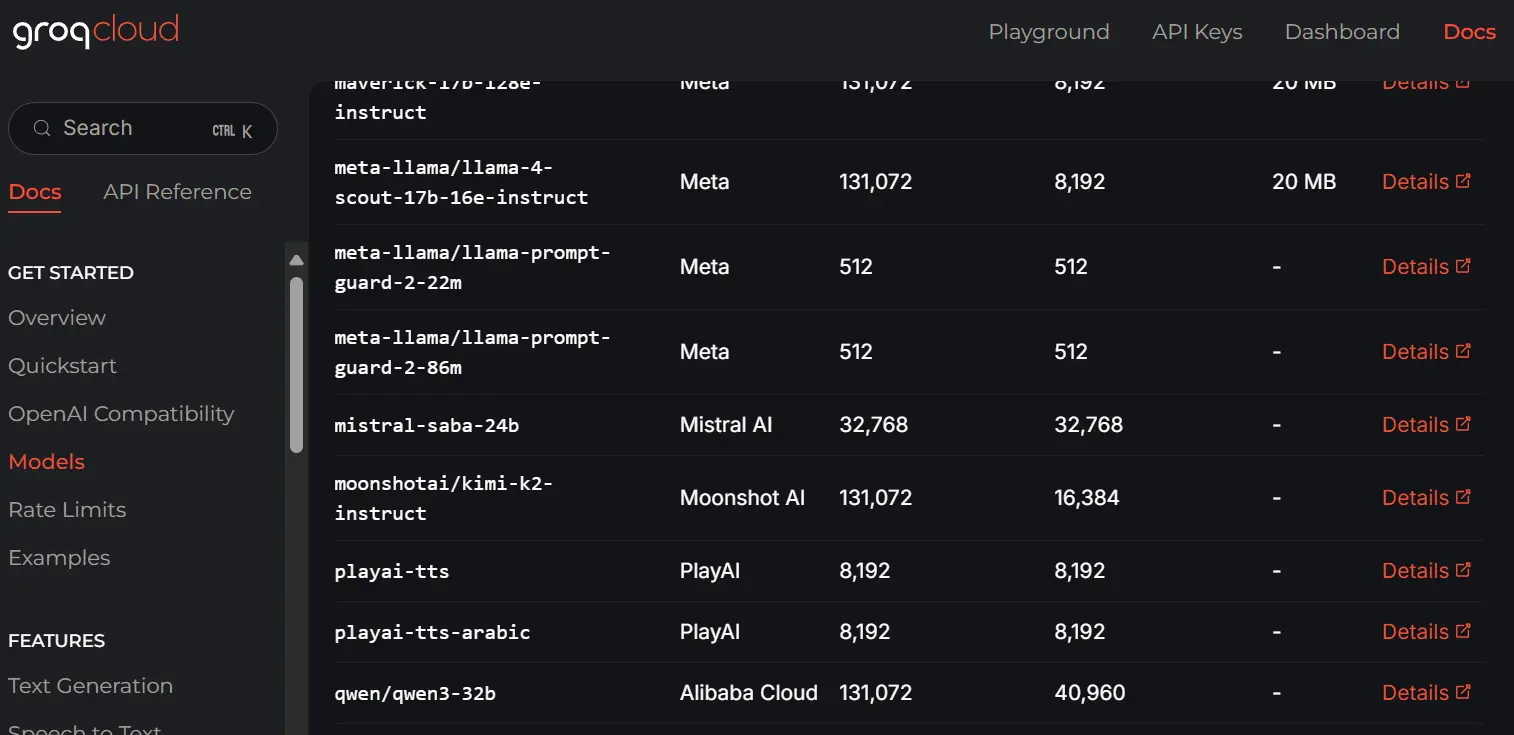The image size is (1514, 735).
Task: Open the Playground page
Action: point(1049,31)
